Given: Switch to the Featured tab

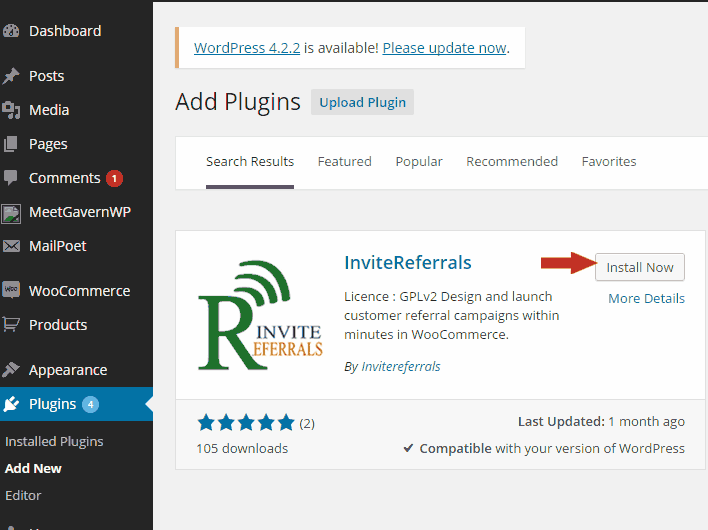Looking at the screenshot, I should coord(345,162).
